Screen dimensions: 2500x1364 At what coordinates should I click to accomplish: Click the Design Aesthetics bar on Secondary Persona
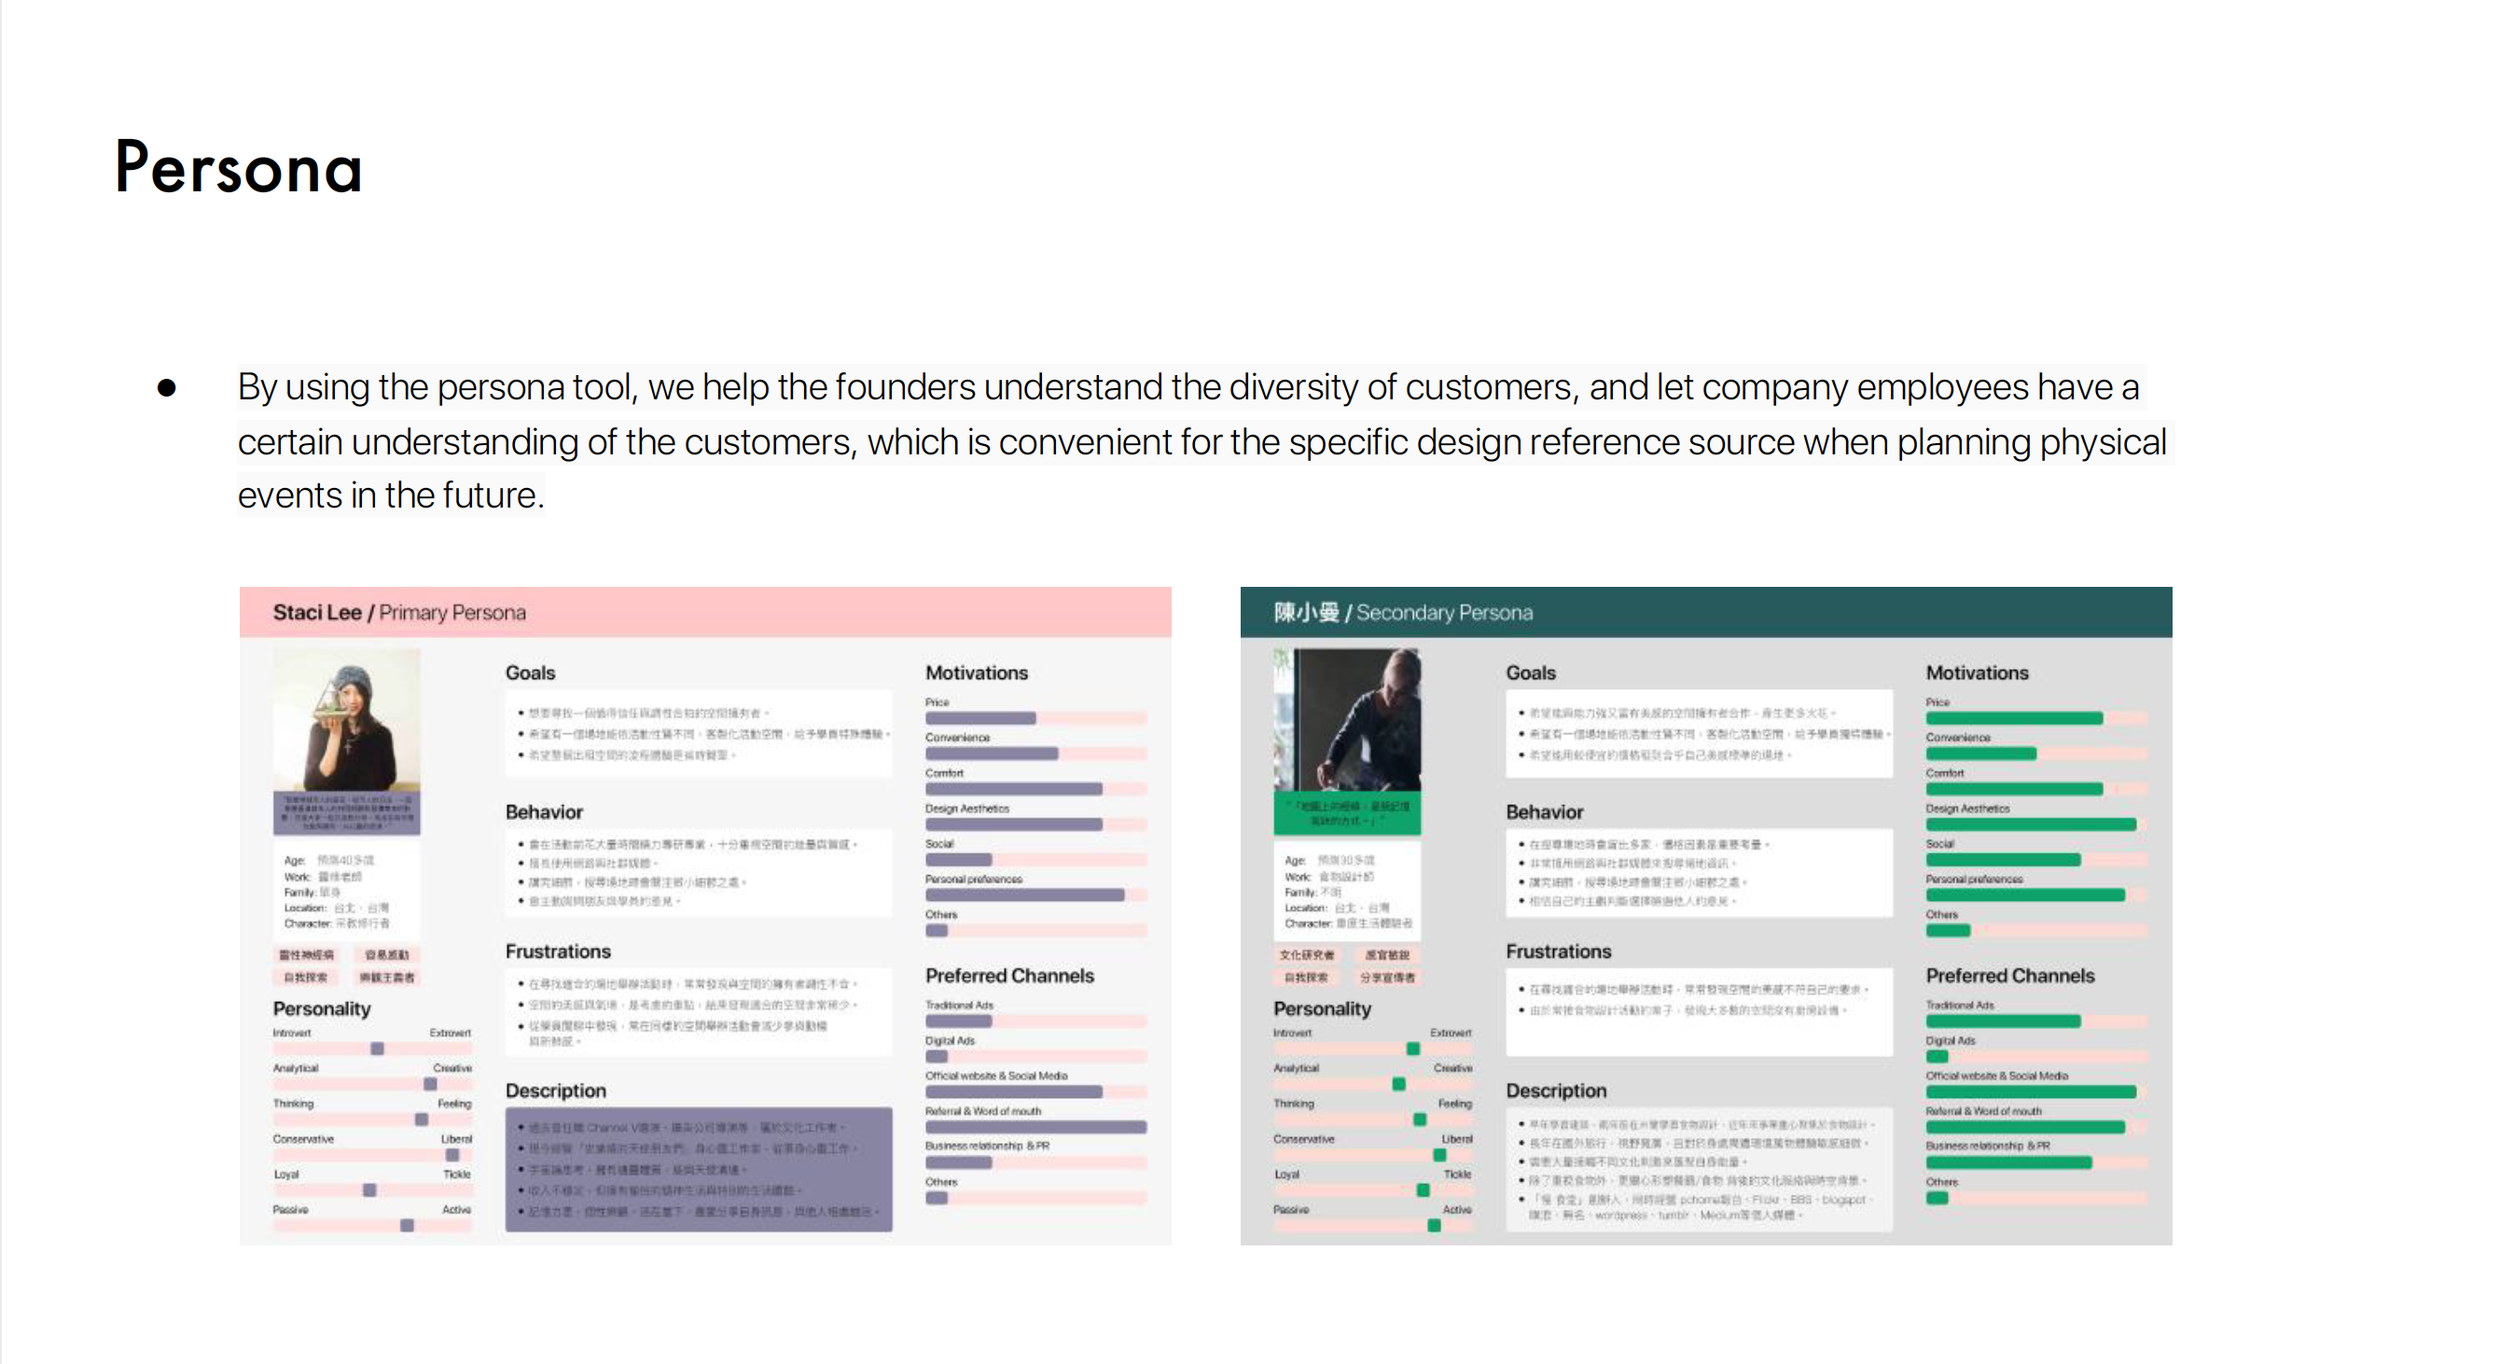(x=2036, y=825)
